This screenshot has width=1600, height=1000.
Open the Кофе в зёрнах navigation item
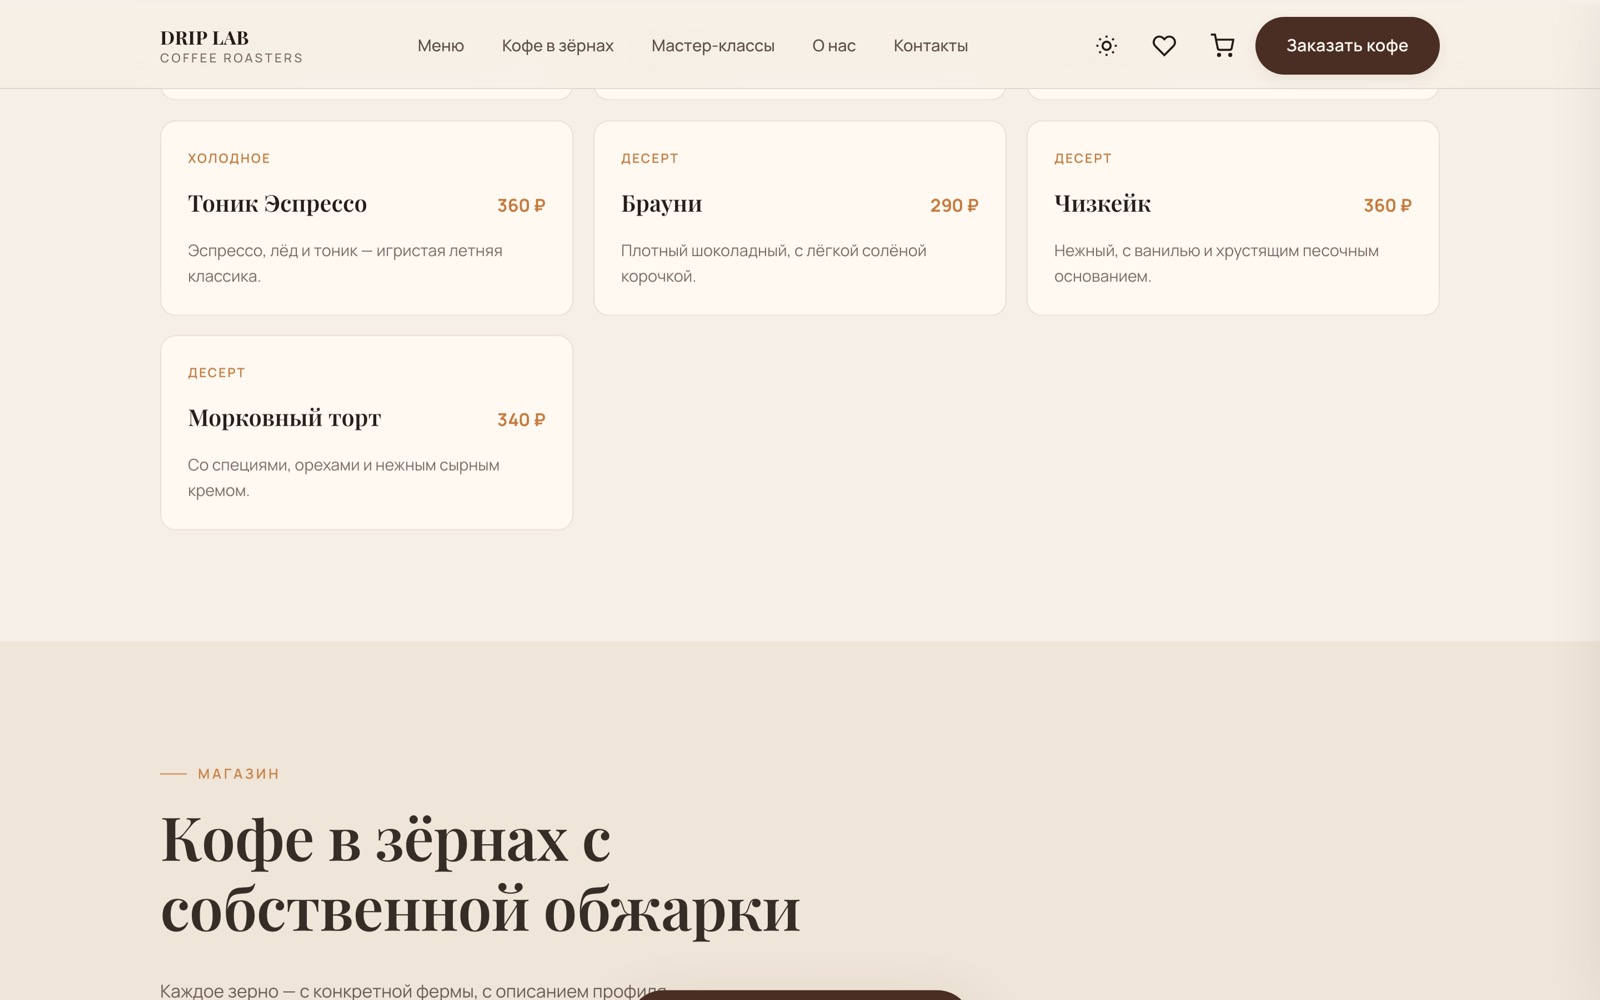(558, 46)
